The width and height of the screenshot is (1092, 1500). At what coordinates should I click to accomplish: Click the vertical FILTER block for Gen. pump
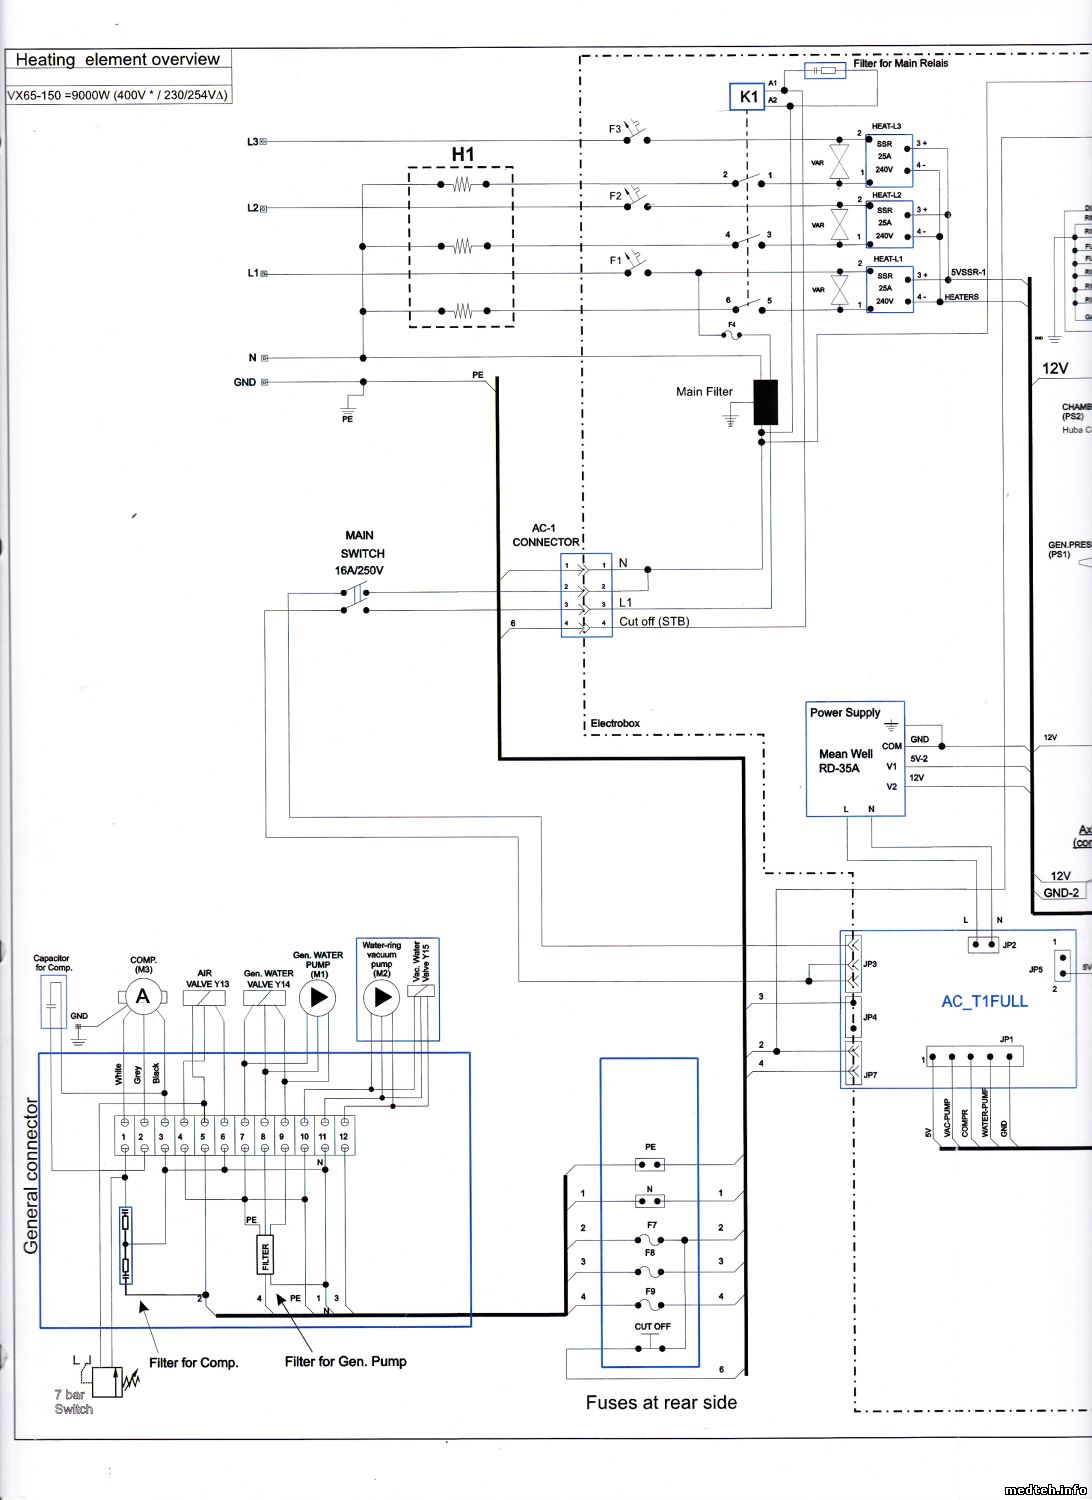pyautogui.click(x=265, y=1253)
